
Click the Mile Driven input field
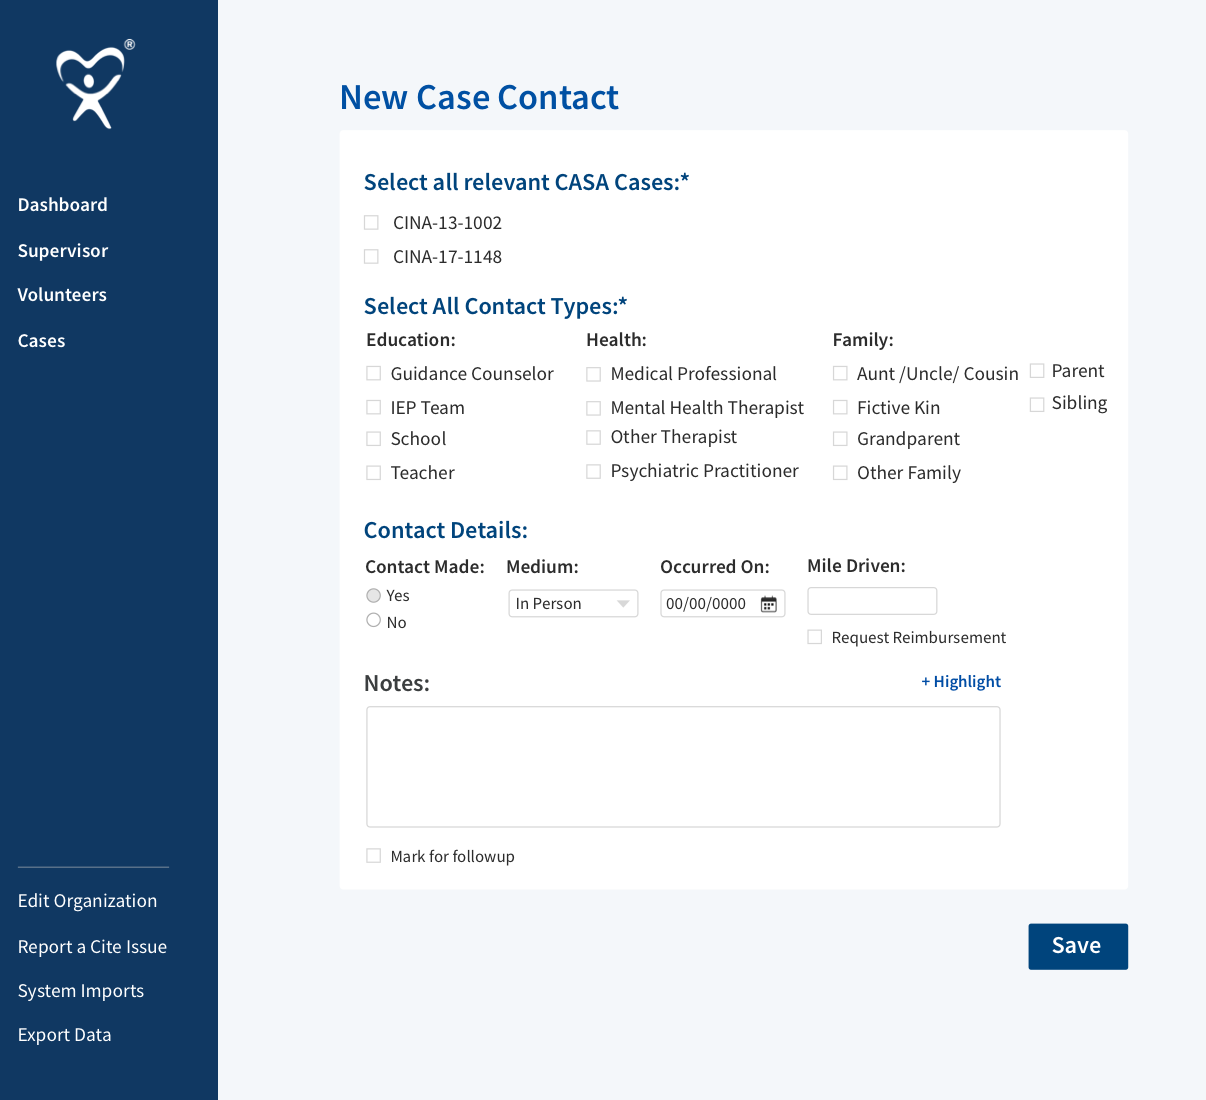click(x=872, y=601)
